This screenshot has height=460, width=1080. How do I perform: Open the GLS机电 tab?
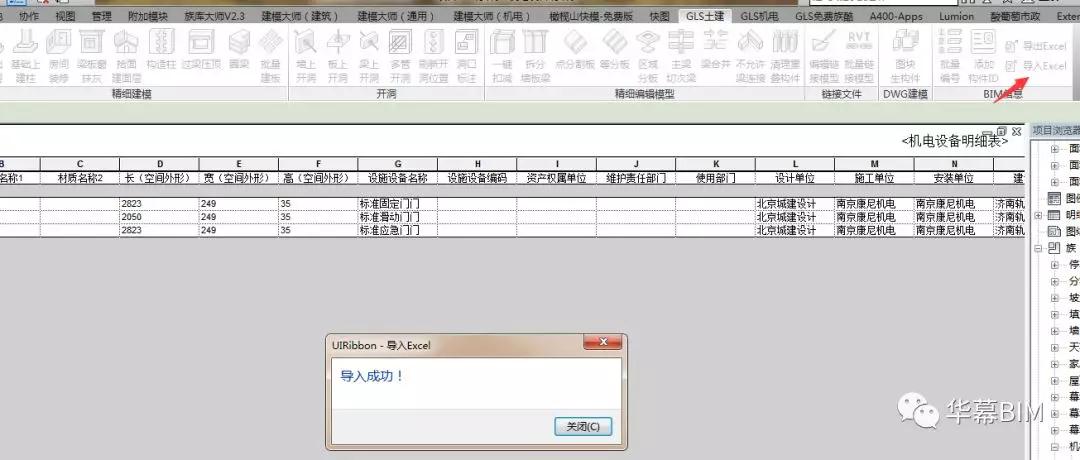pyautogui.click(x=759, y=16)
